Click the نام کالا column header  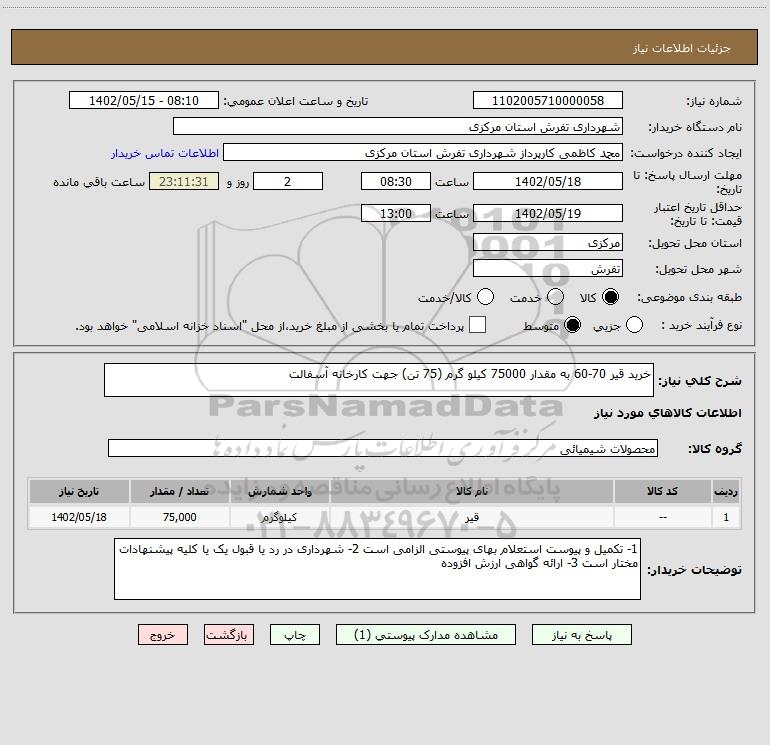pyautogui.click(x=471, y=492)
